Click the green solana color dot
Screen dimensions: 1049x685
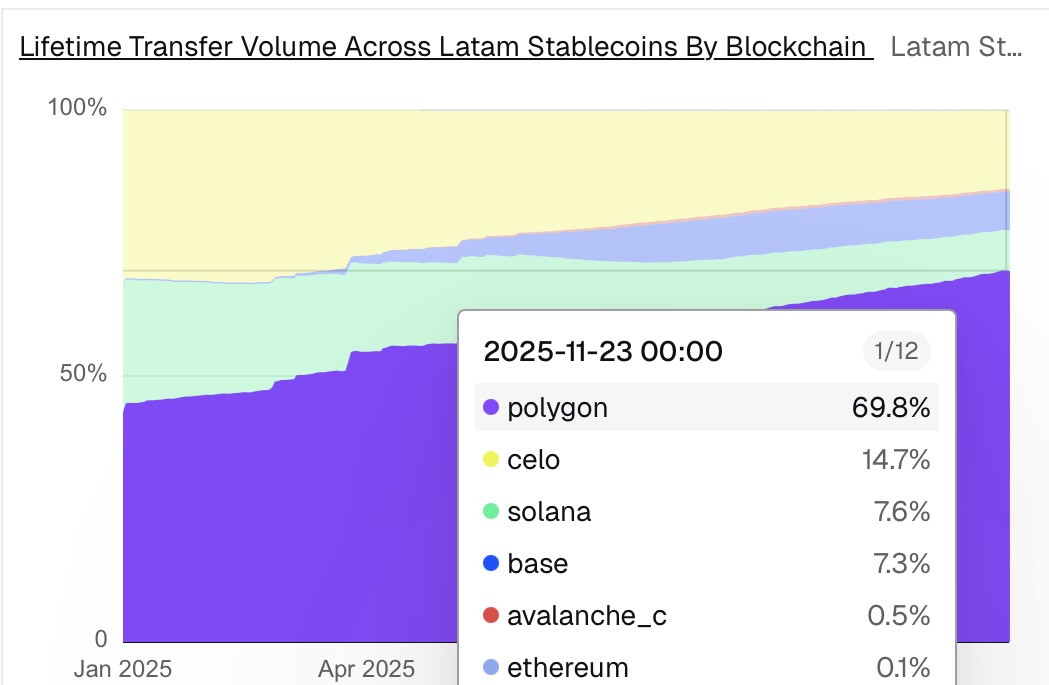pyautogui.click(x=491, y=511)
